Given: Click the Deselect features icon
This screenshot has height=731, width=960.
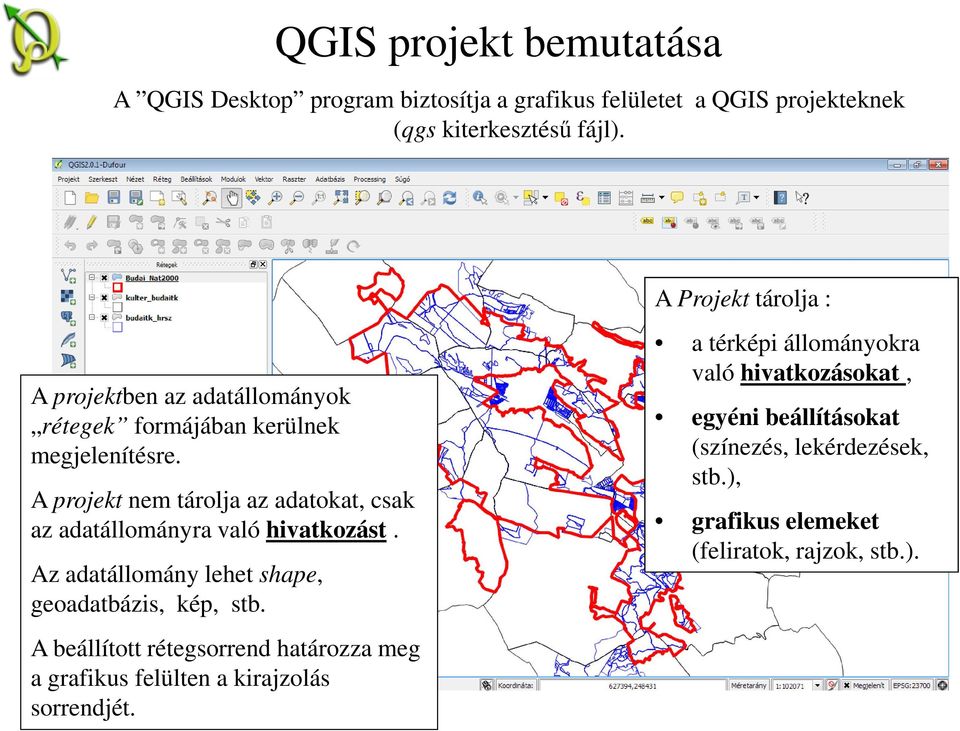Looking at the screenshot, I should coord(561,198).
